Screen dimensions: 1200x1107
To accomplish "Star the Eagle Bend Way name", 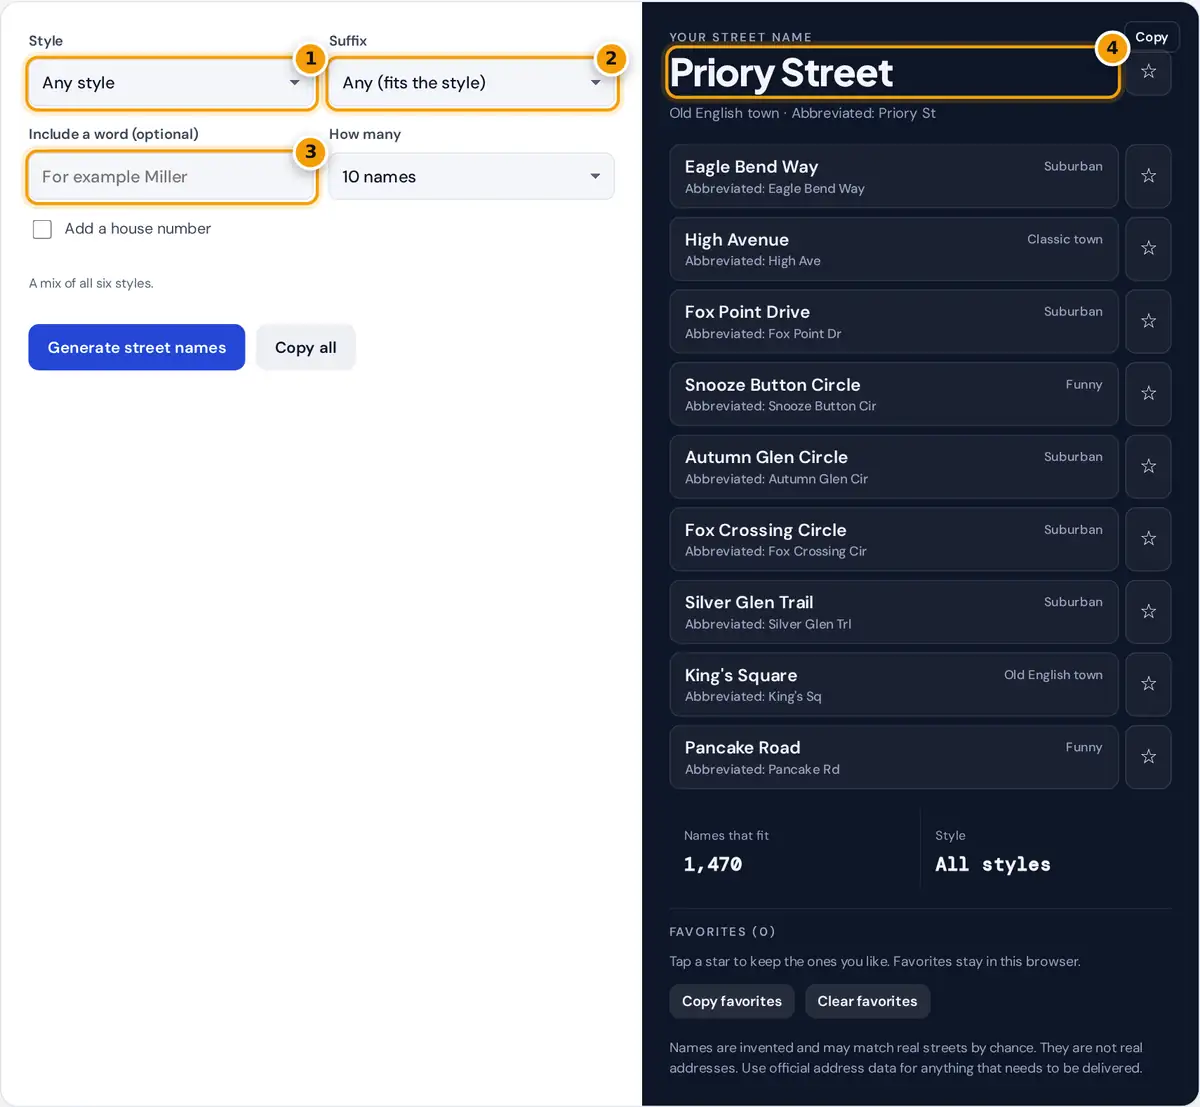I will 1148,176.
